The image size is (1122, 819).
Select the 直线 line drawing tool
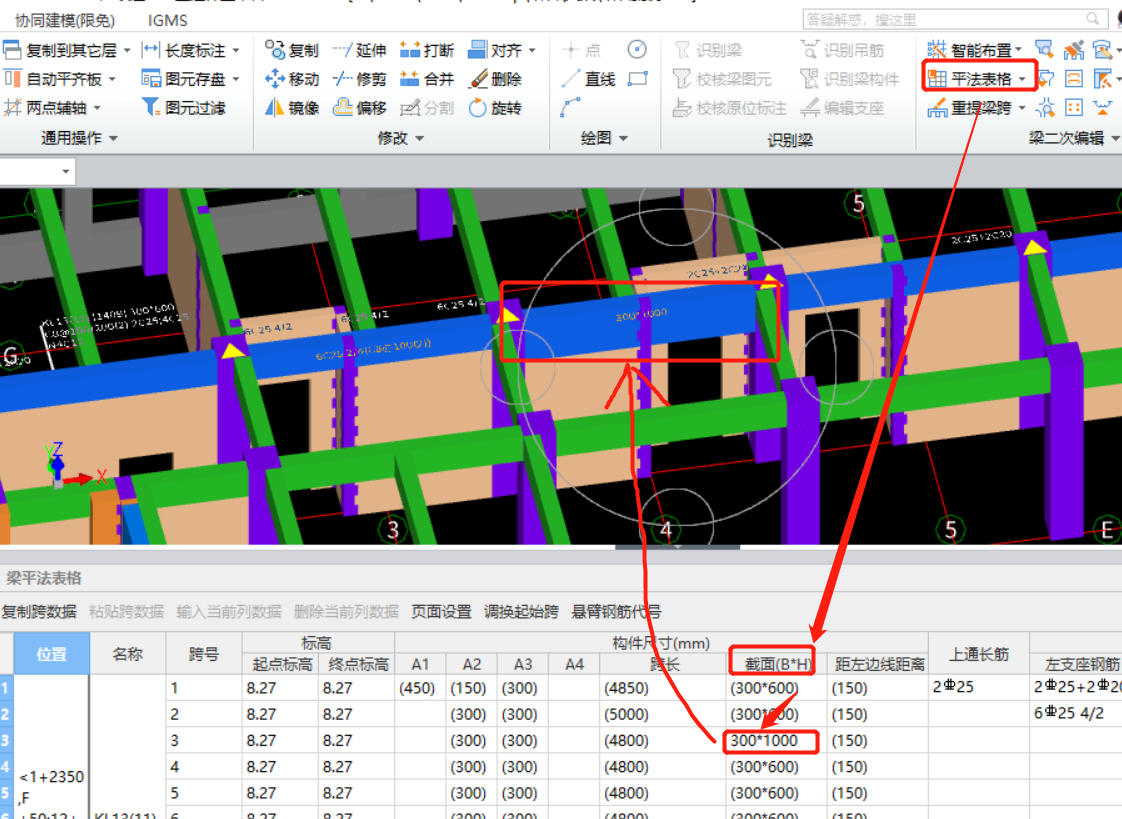[589, 79]
